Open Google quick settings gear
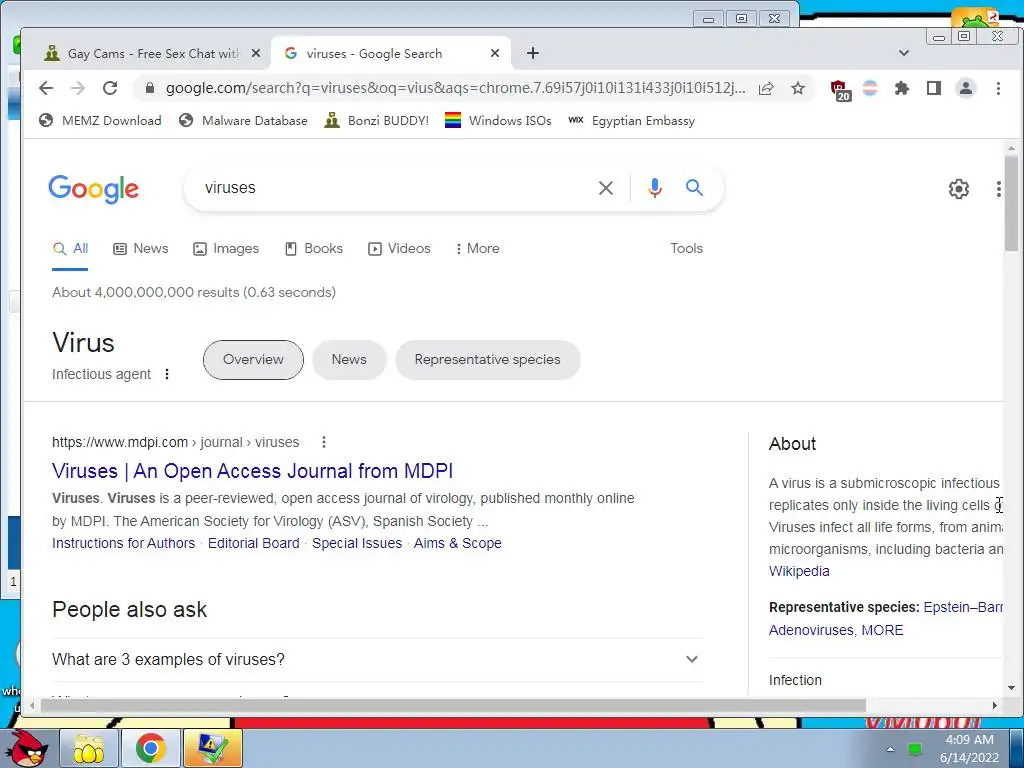 959,189
